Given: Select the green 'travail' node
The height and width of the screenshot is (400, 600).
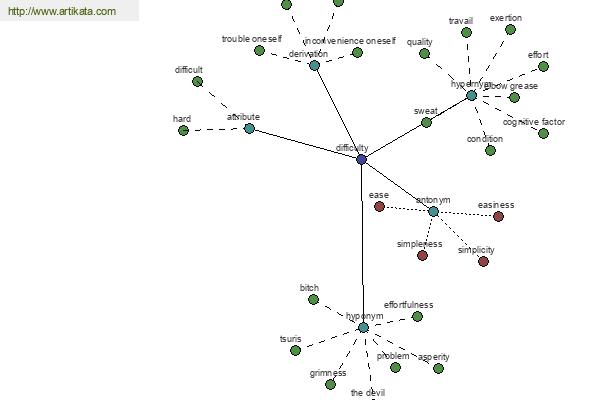Looking at the screenshot, I should pyautogui.click(x=466, y=33).
